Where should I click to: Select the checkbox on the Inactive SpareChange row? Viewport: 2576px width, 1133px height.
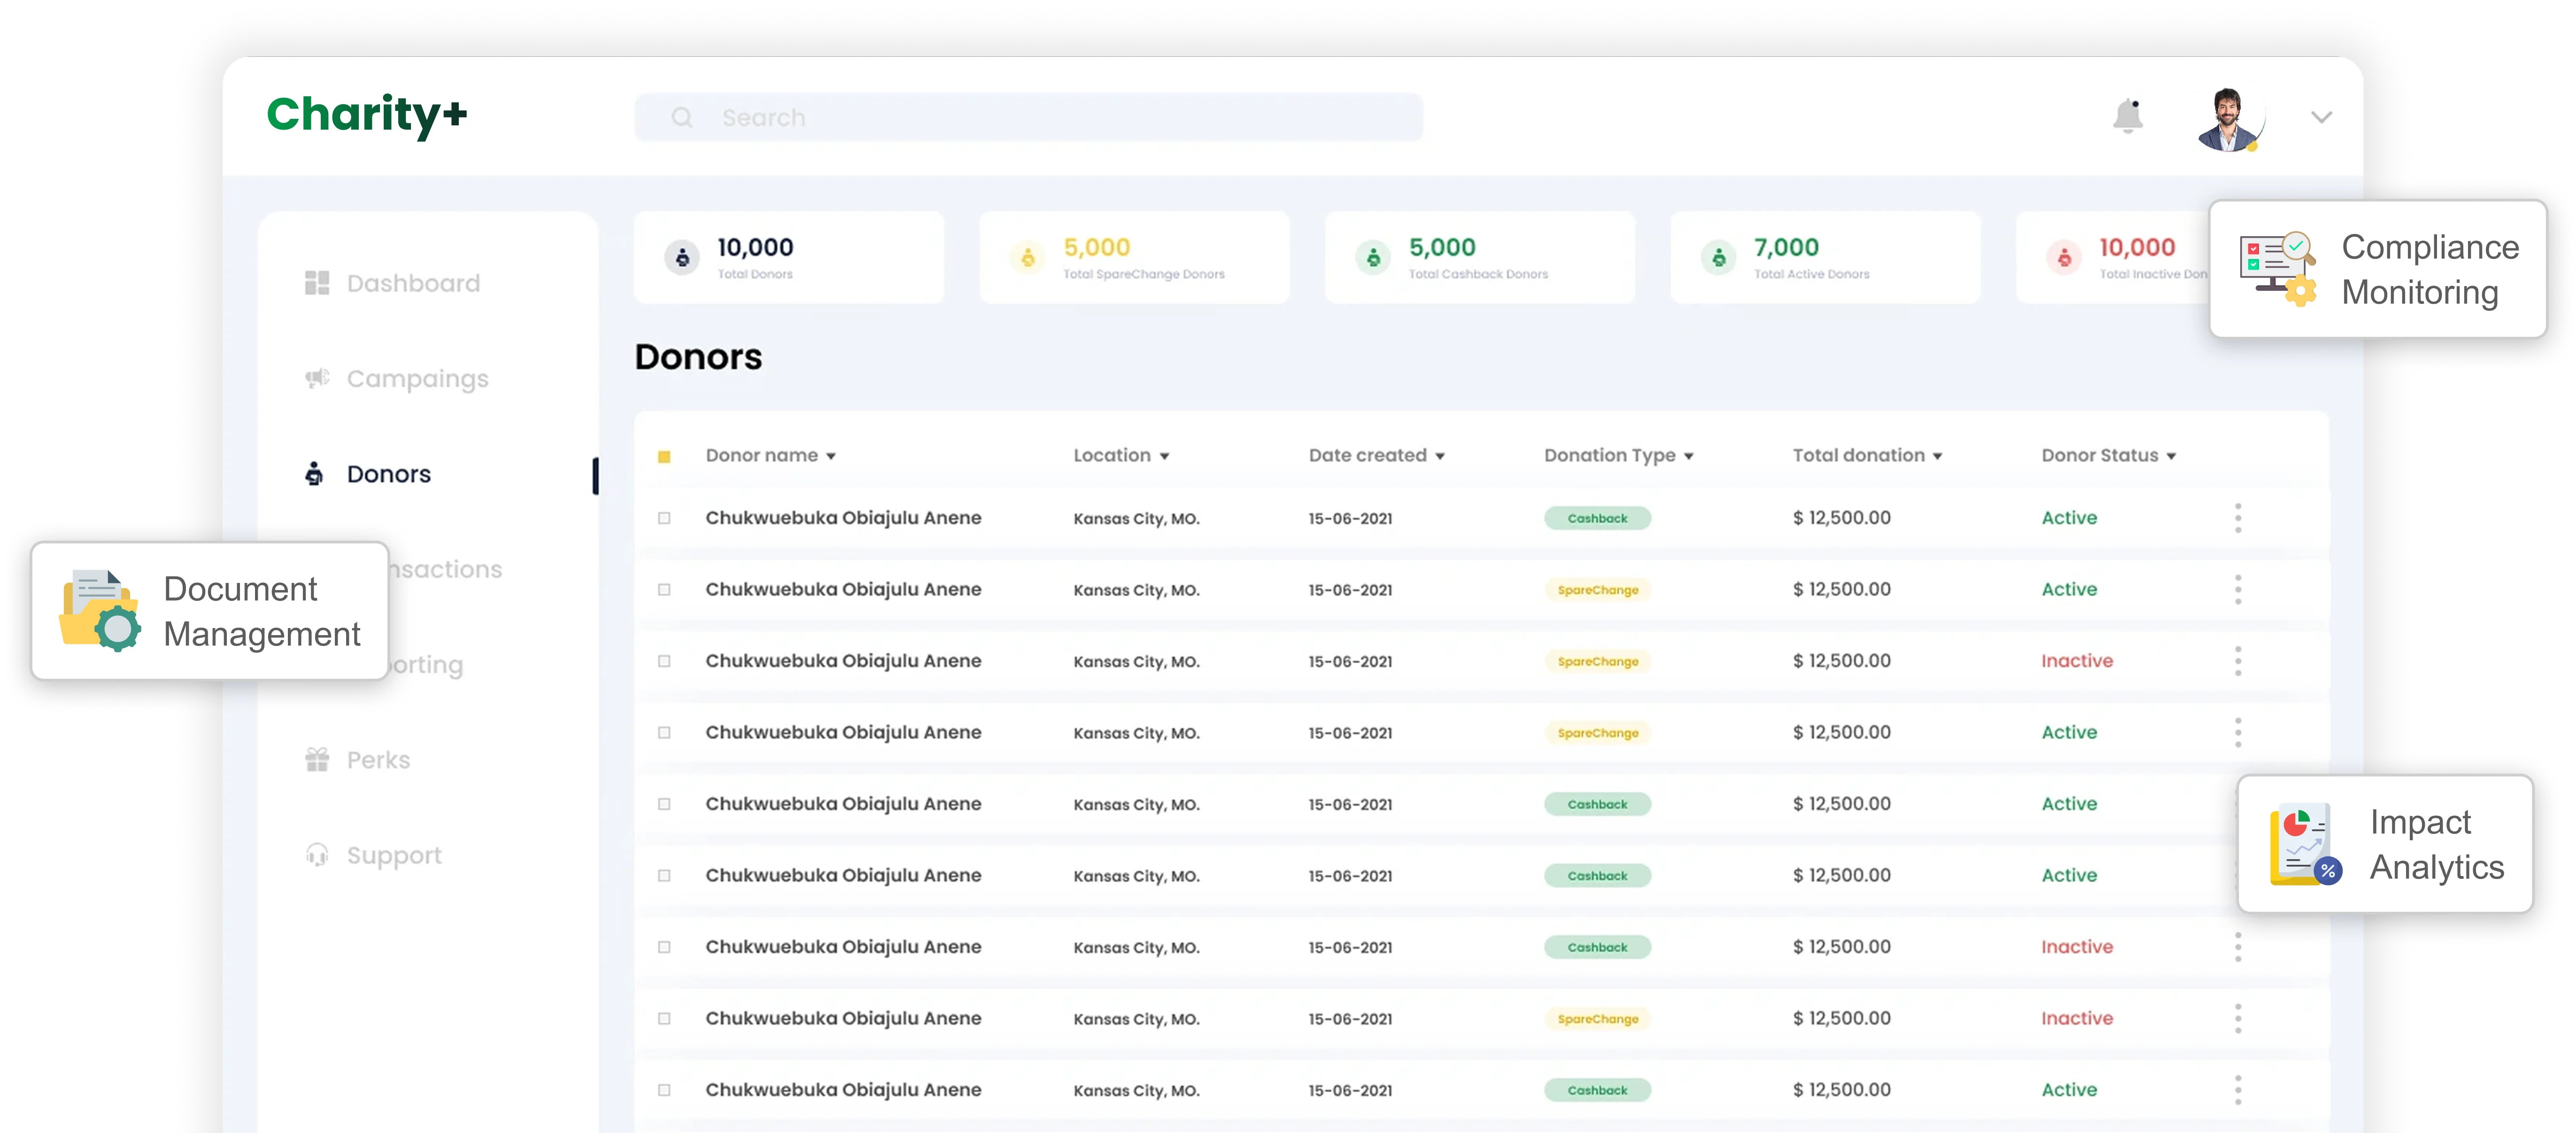point(665,661)
